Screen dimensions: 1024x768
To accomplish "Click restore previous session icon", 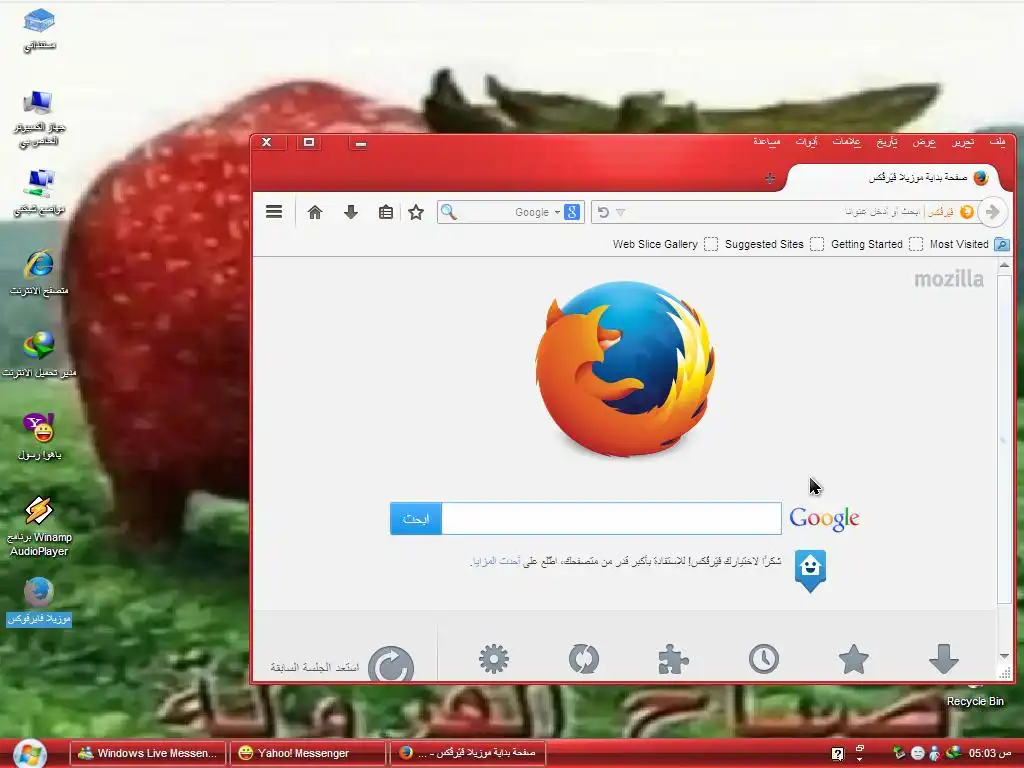I will [x=391, y=664].
